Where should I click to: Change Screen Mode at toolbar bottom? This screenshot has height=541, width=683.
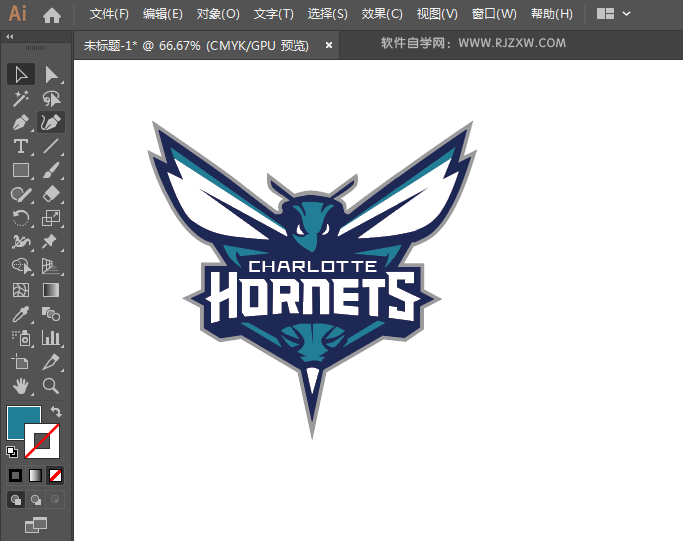[x=36, y=525]
